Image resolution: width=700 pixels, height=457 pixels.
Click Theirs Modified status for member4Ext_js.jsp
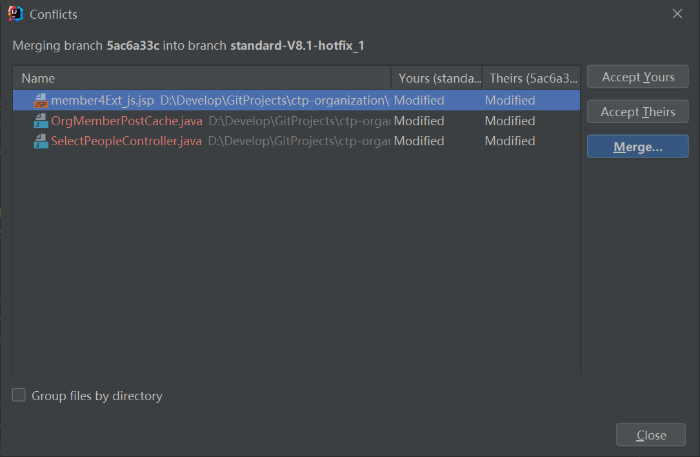click(510, 101)
